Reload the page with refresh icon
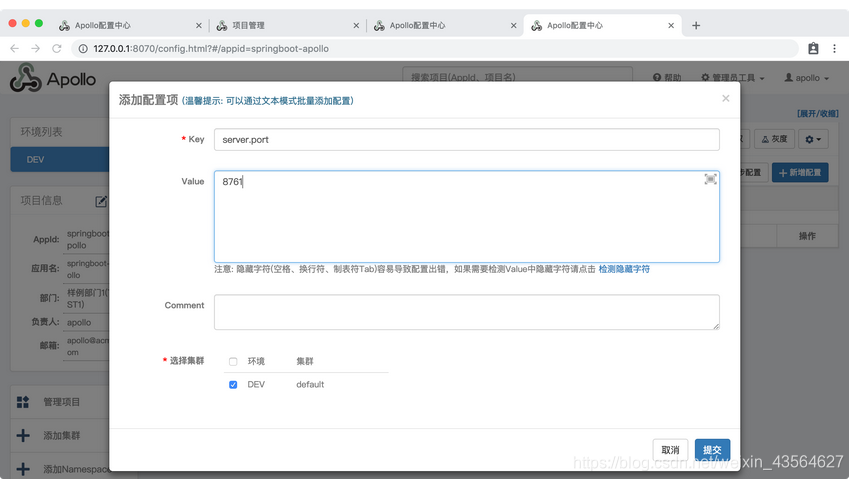854x481 pixels. pos(57,48)
